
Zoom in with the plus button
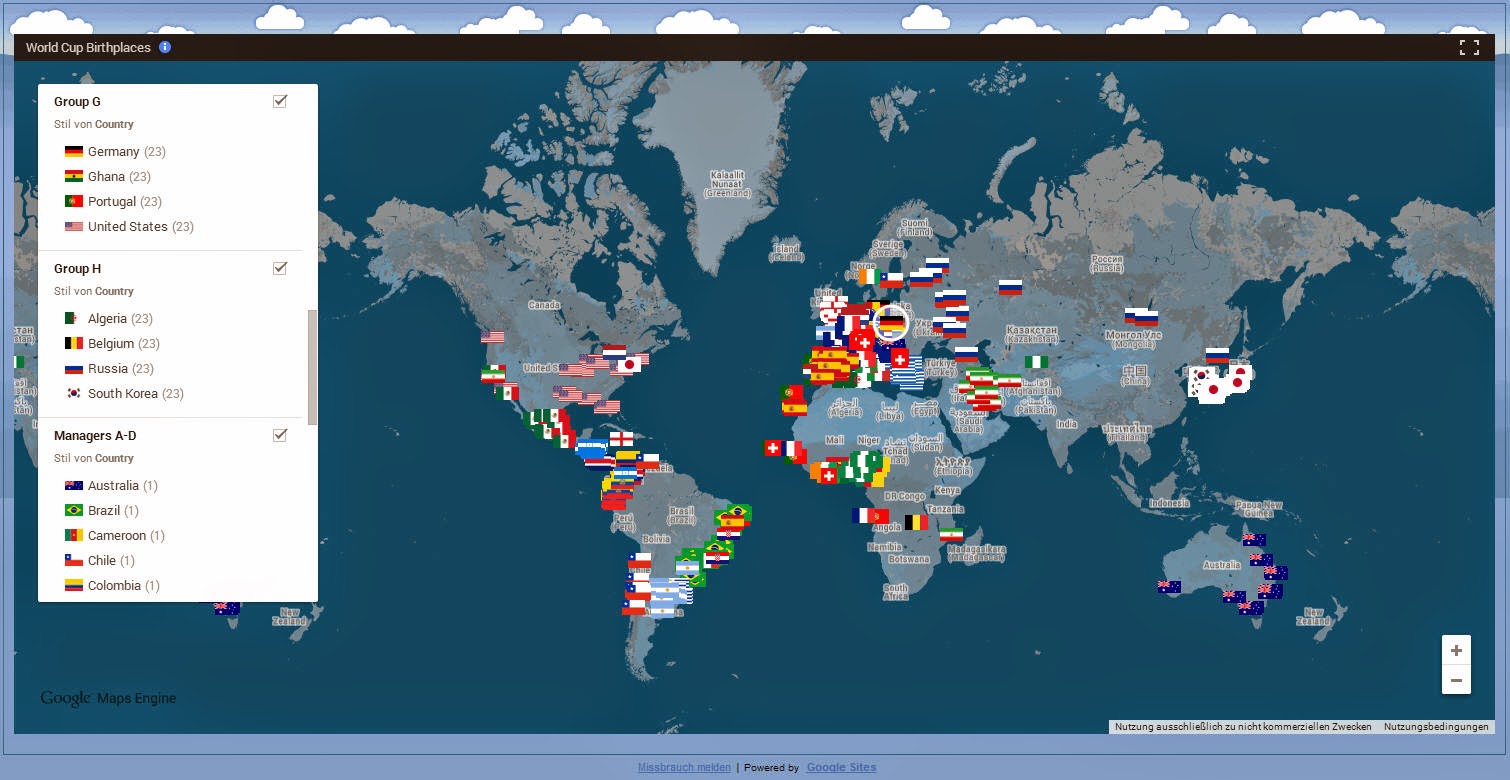tap(1456, 650)
